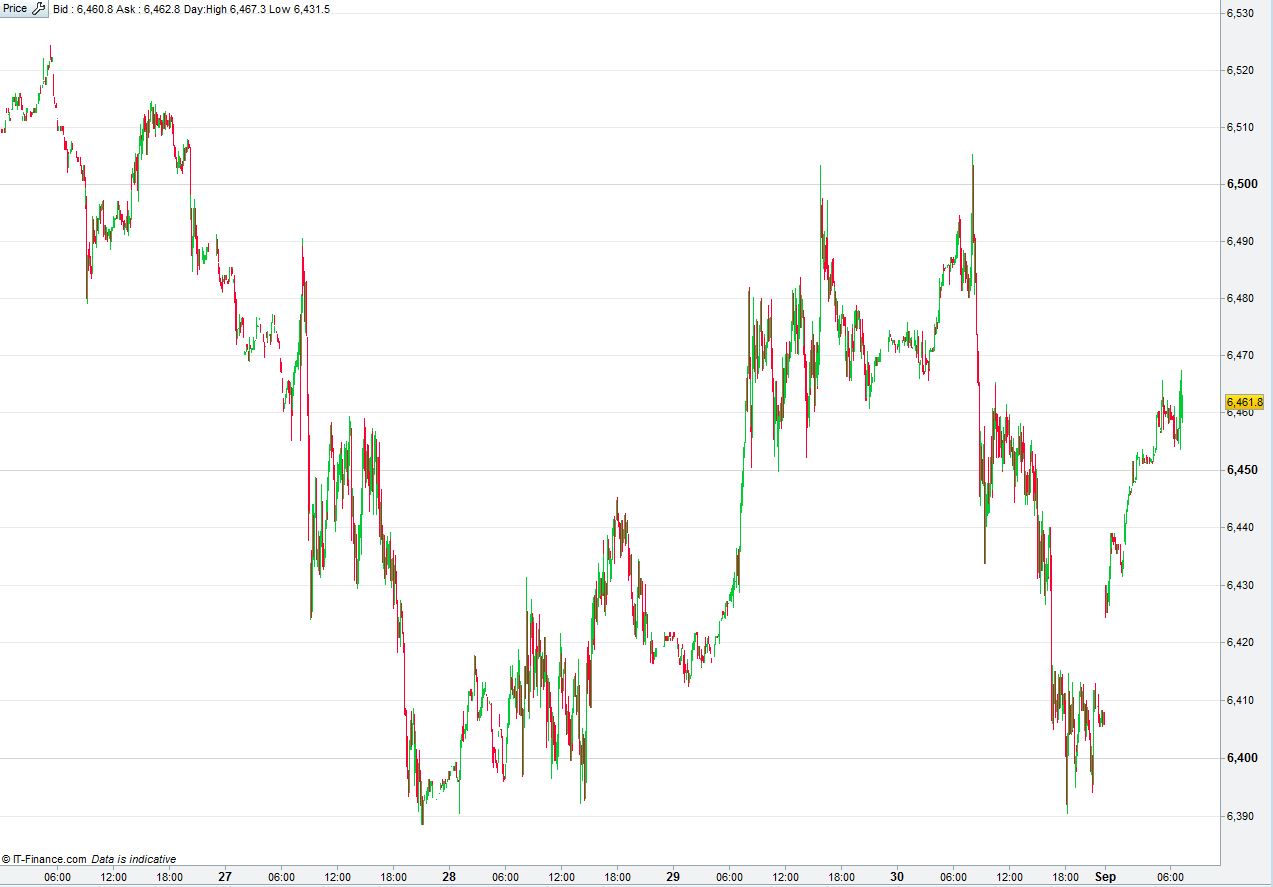Click the 6,490 price axis label
Viewport: 1273px width, 887px height.
point(1239,241)
